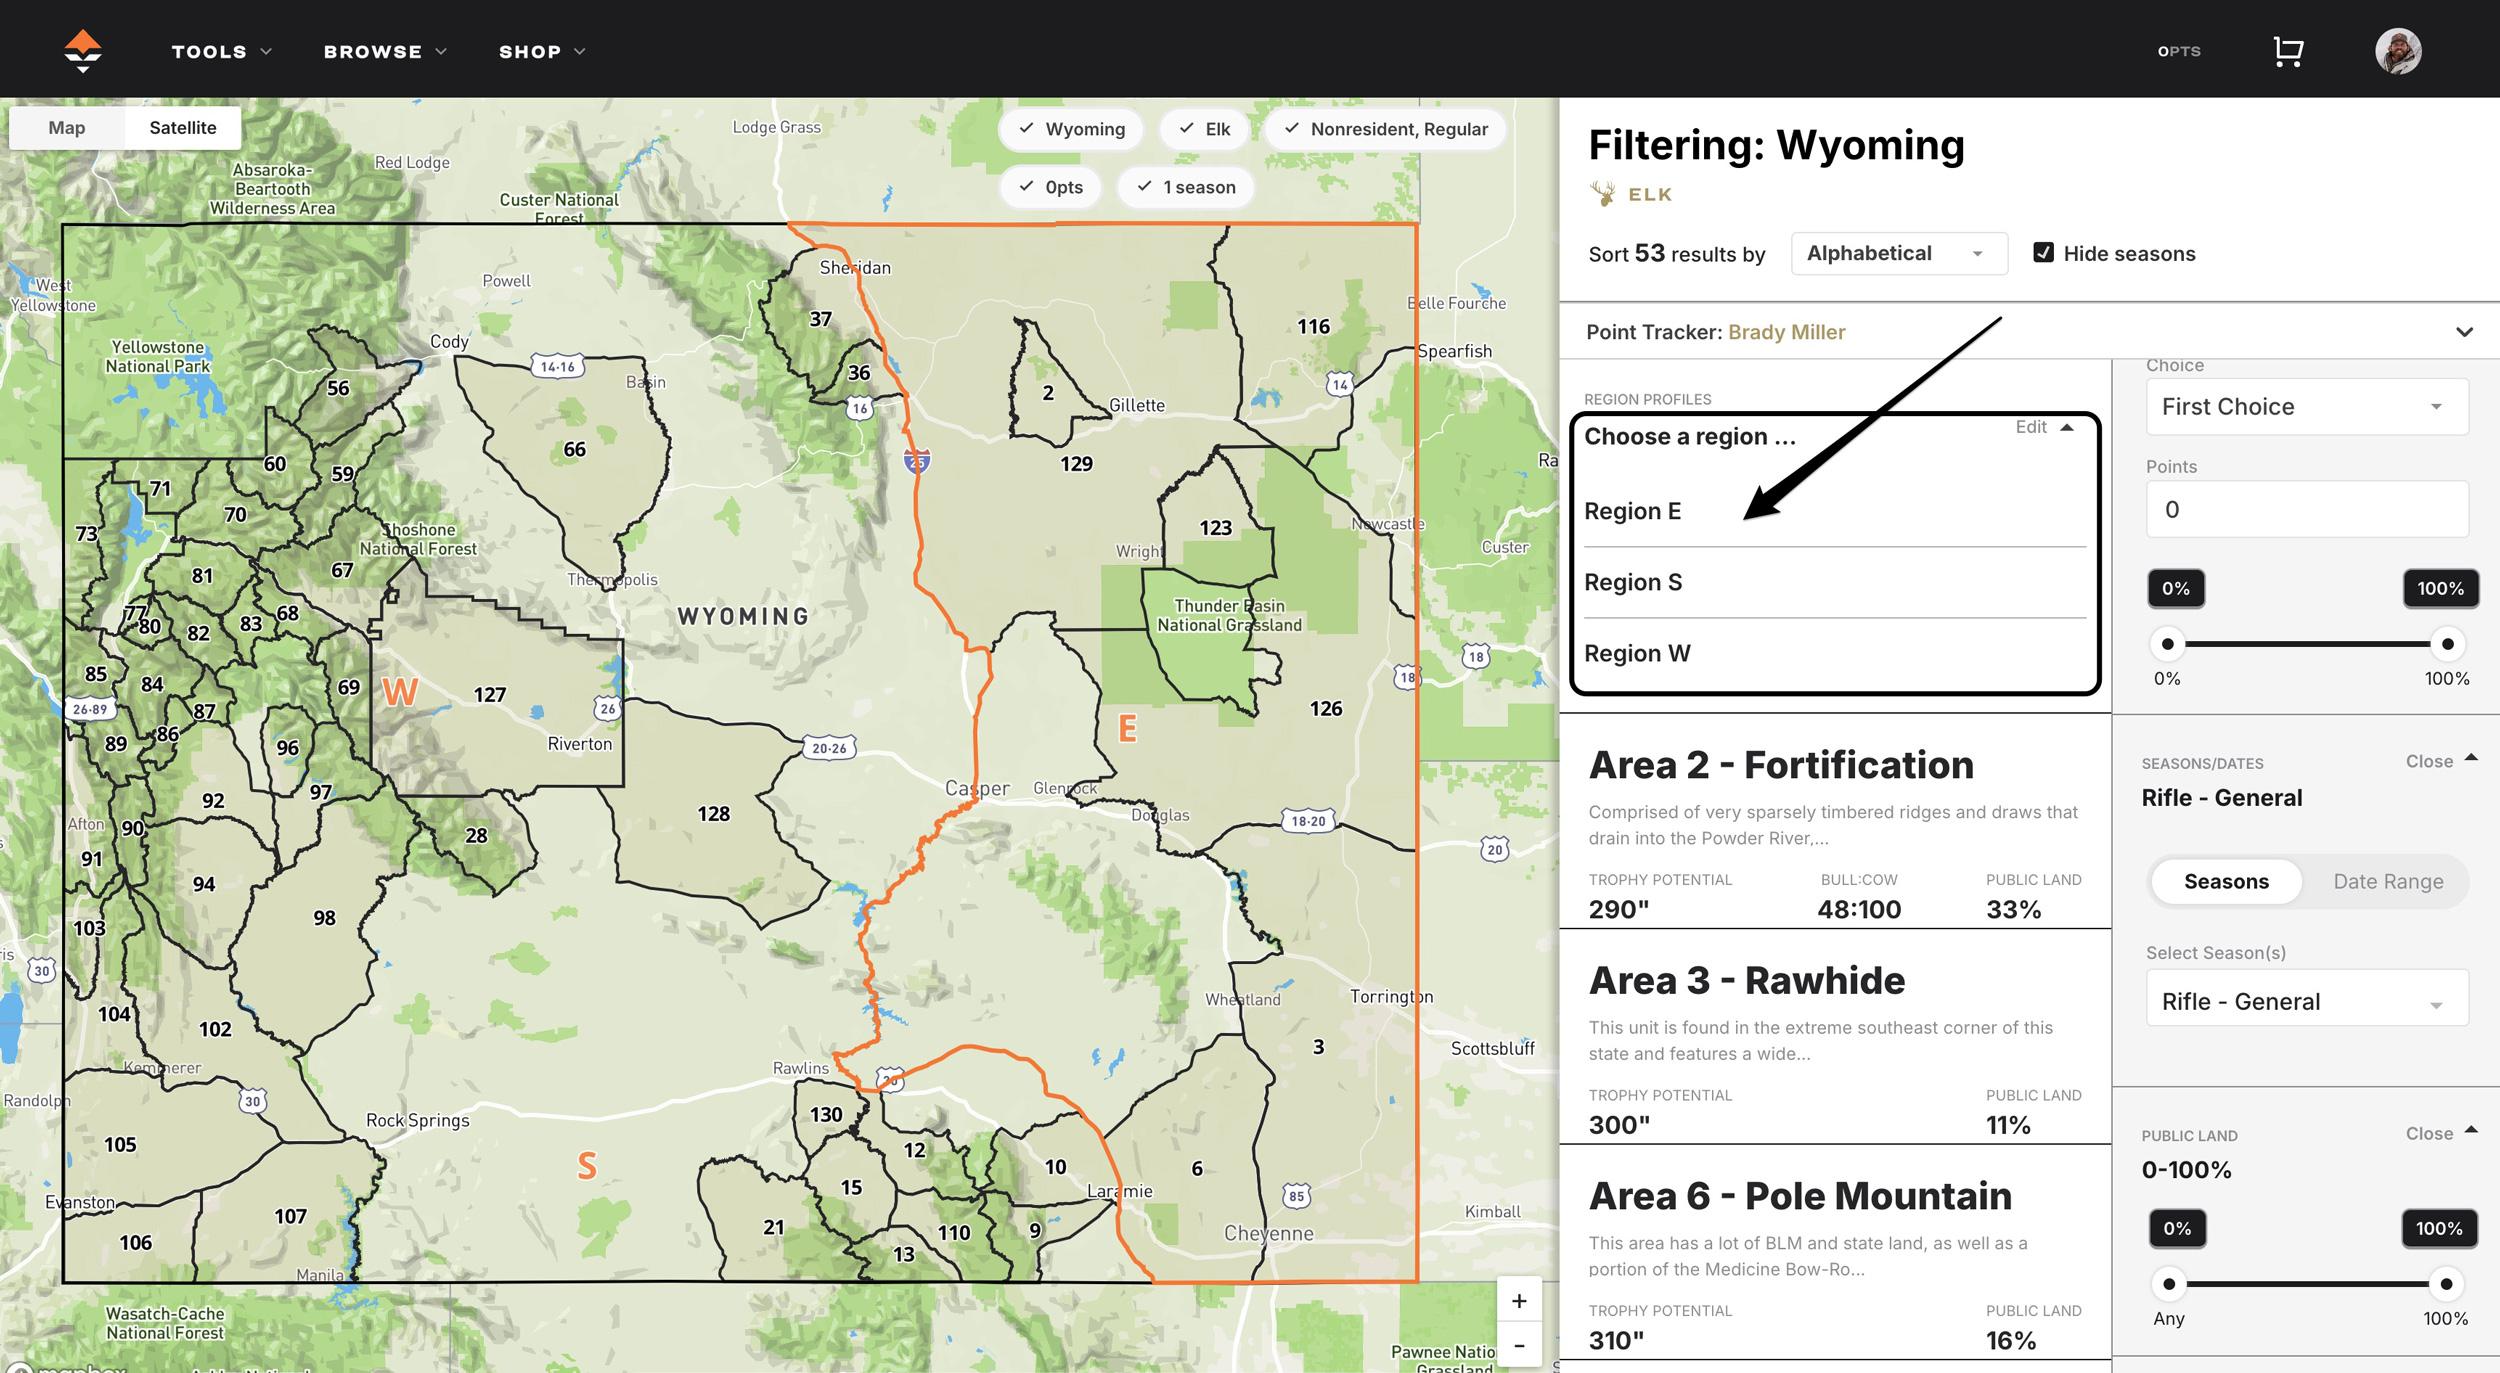Open the shopping cart
Viewport: 2500px width, 1373px height.
pos(2288,50)
